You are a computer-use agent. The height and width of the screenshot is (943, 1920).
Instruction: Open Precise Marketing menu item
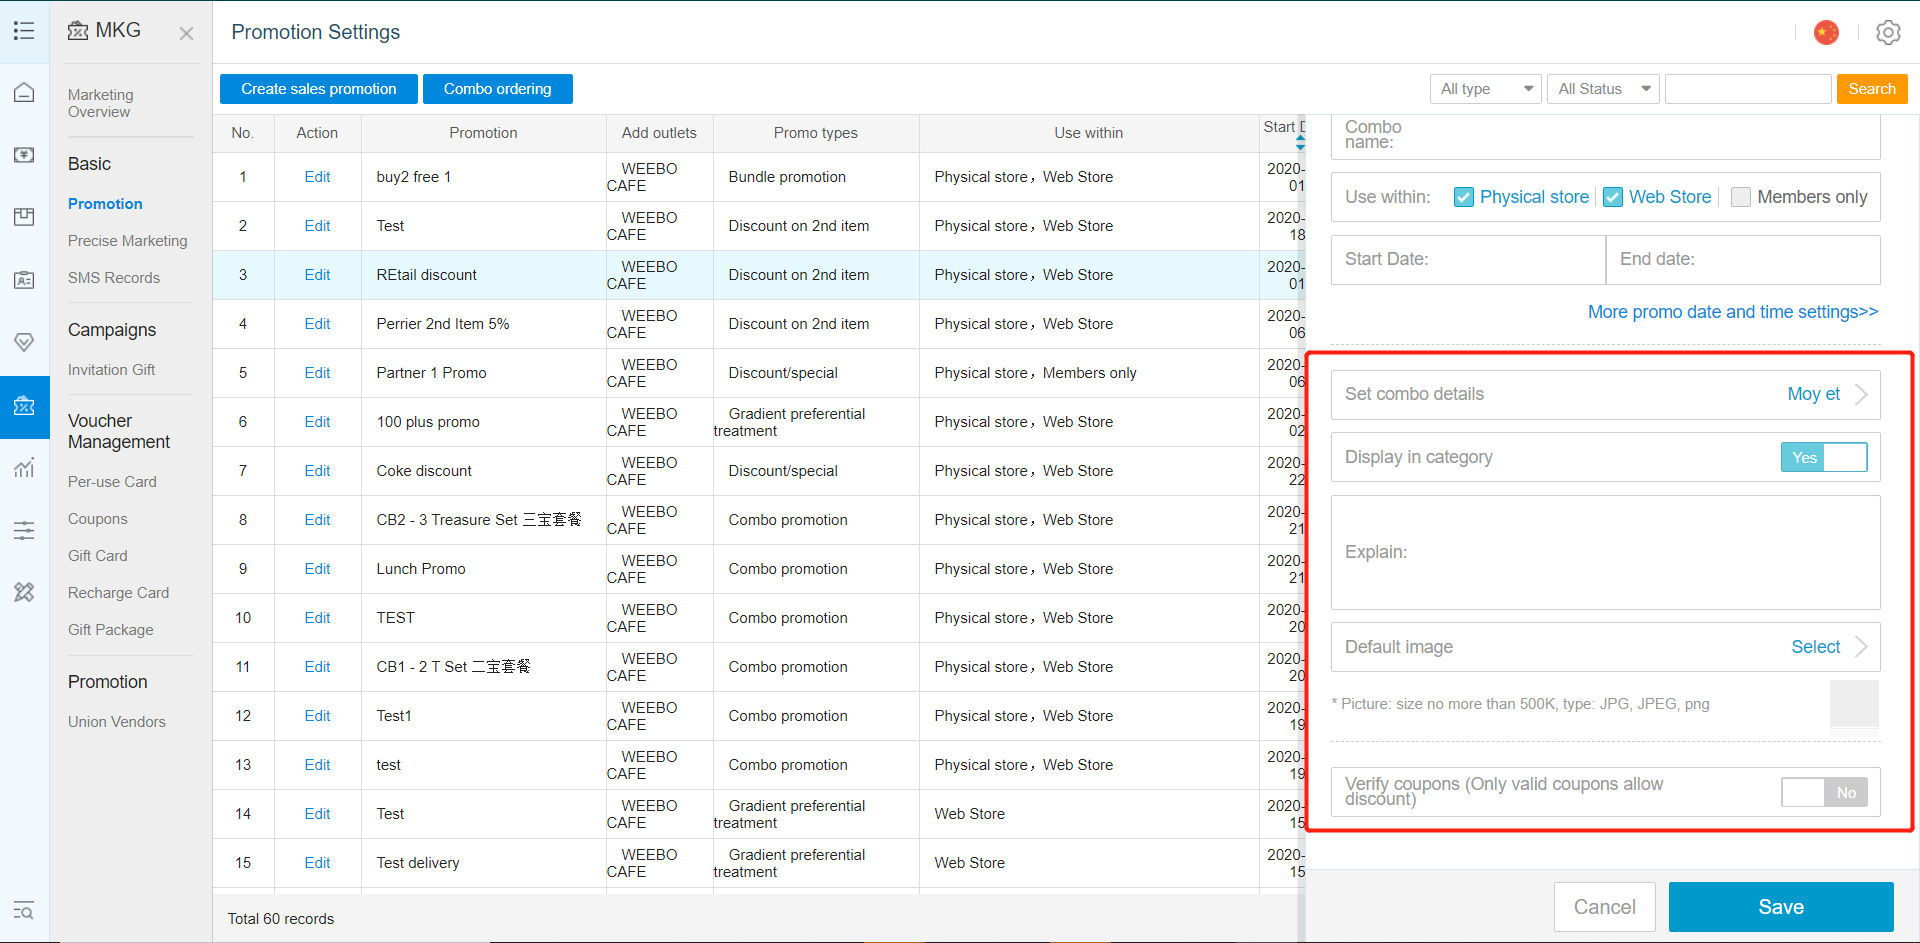[x=127, y=241]
